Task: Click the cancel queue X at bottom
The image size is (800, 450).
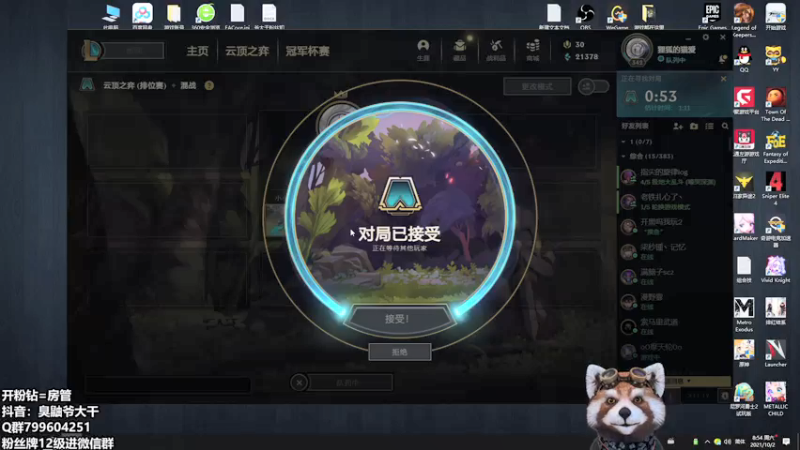Action: coord(299,382)
